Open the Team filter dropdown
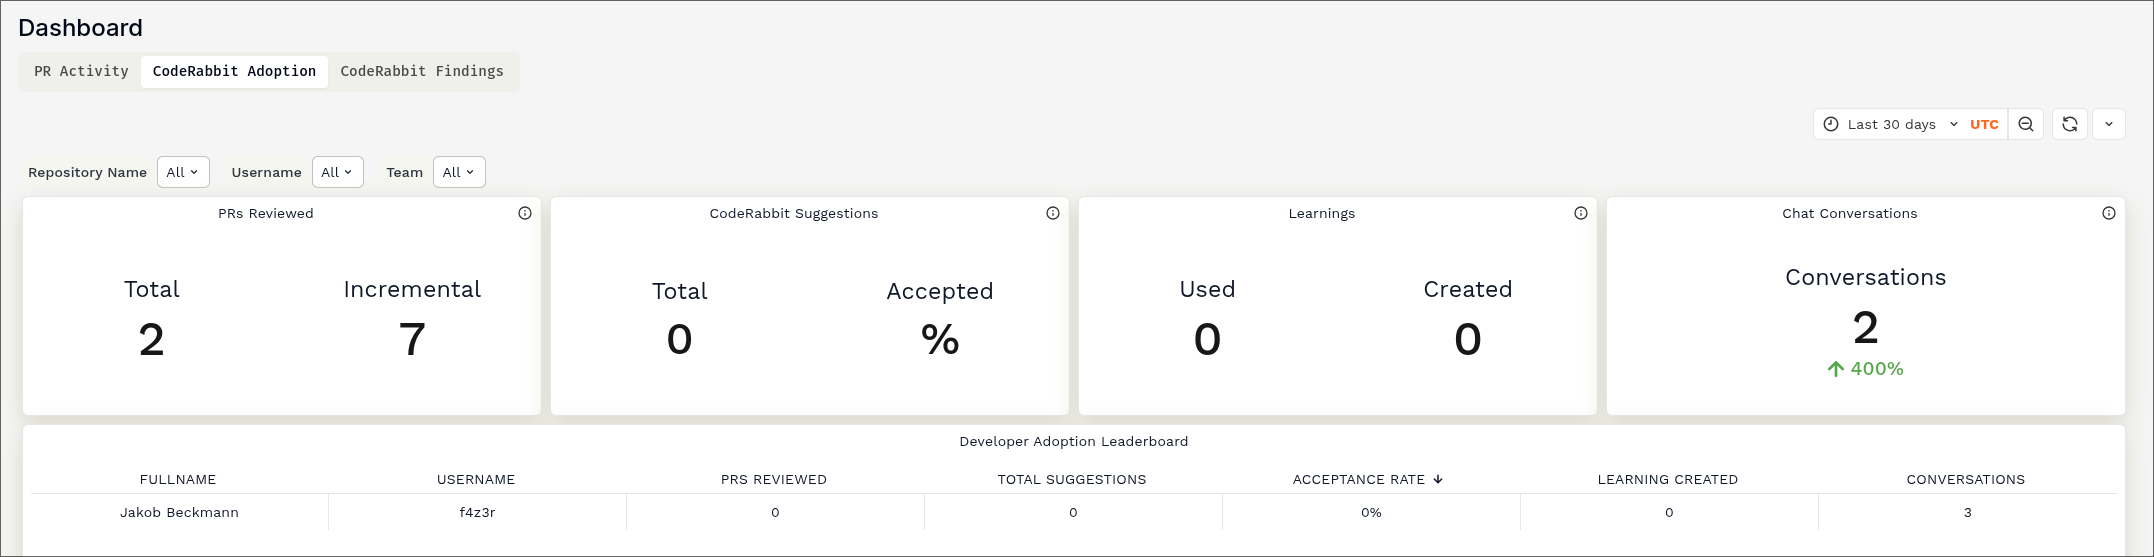Image resolution: width=2154 pixels, height=557 pixels. pos(459,172)
